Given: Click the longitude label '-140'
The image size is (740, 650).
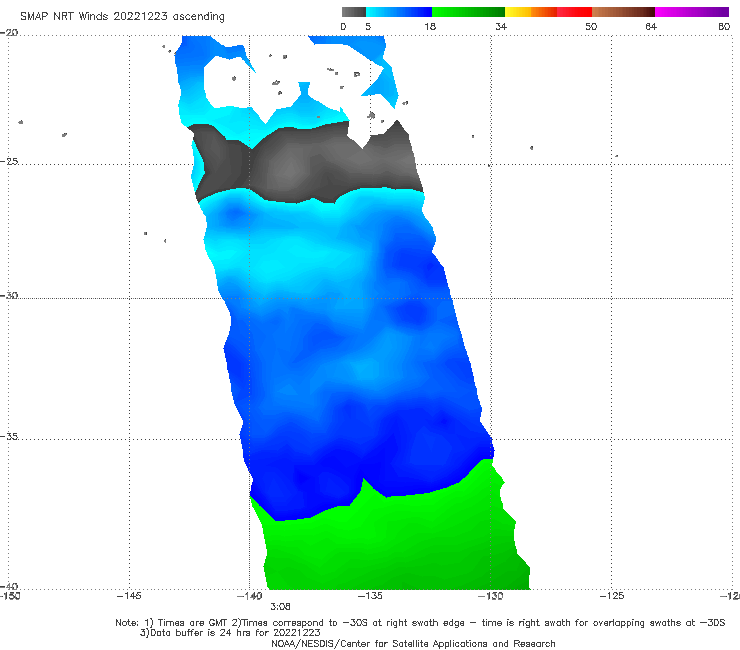Looking at the screenshot, I should 250,596.
